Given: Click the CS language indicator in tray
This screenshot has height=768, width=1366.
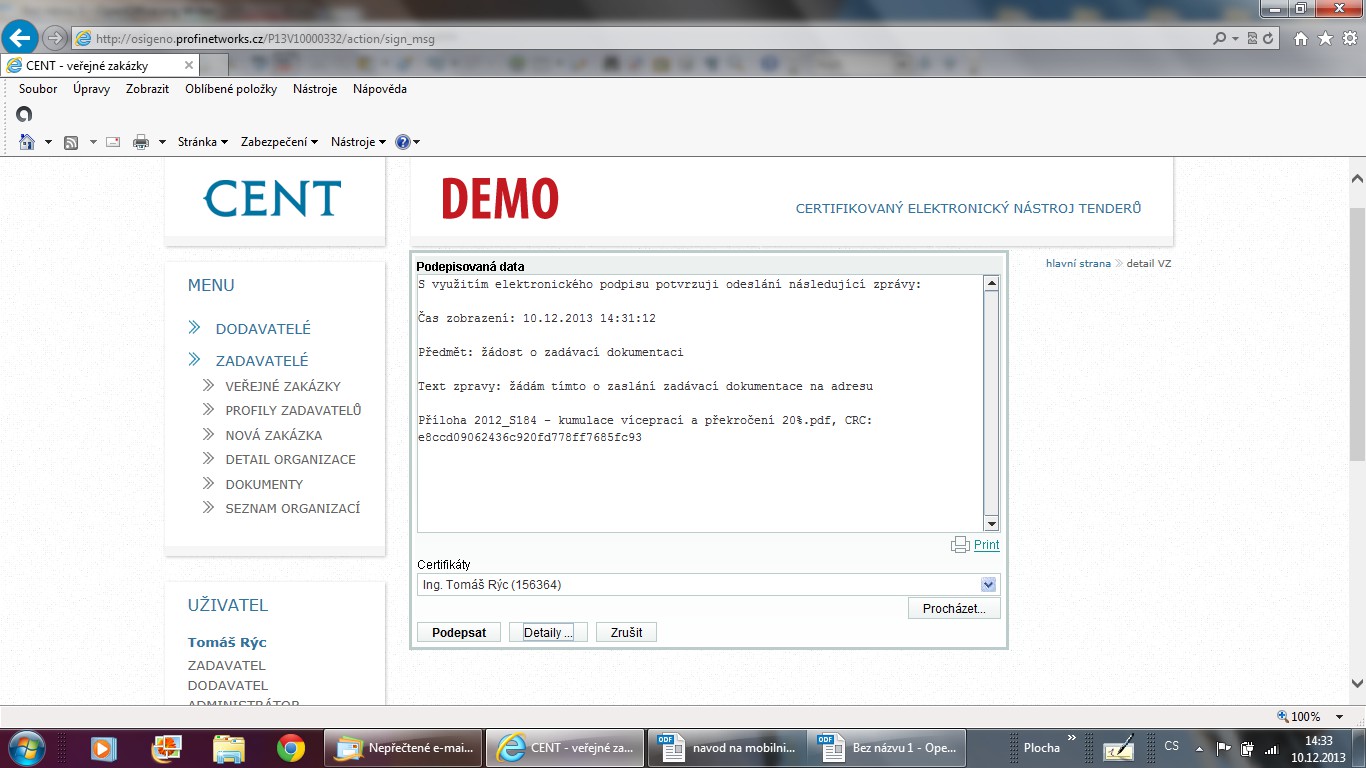Looking at the screenshot, I should click(x=1171, y=746).
